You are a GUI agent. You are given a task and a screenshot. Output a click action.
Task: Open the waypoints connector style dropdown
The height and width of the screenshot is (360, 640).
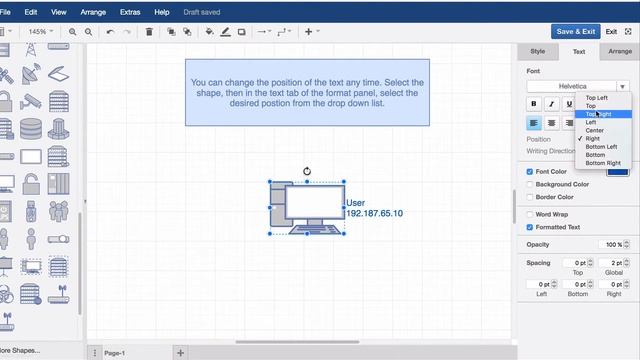pyautogui.click(x=284, y=31)
